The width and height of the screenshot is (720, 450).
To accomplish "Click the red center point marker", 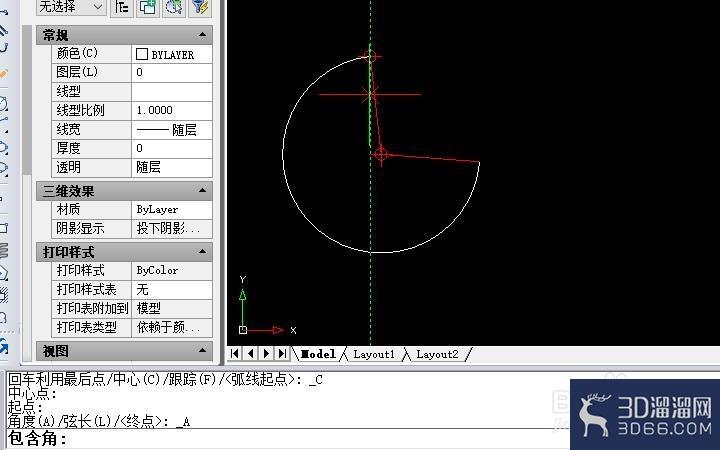I will point(381,155).
